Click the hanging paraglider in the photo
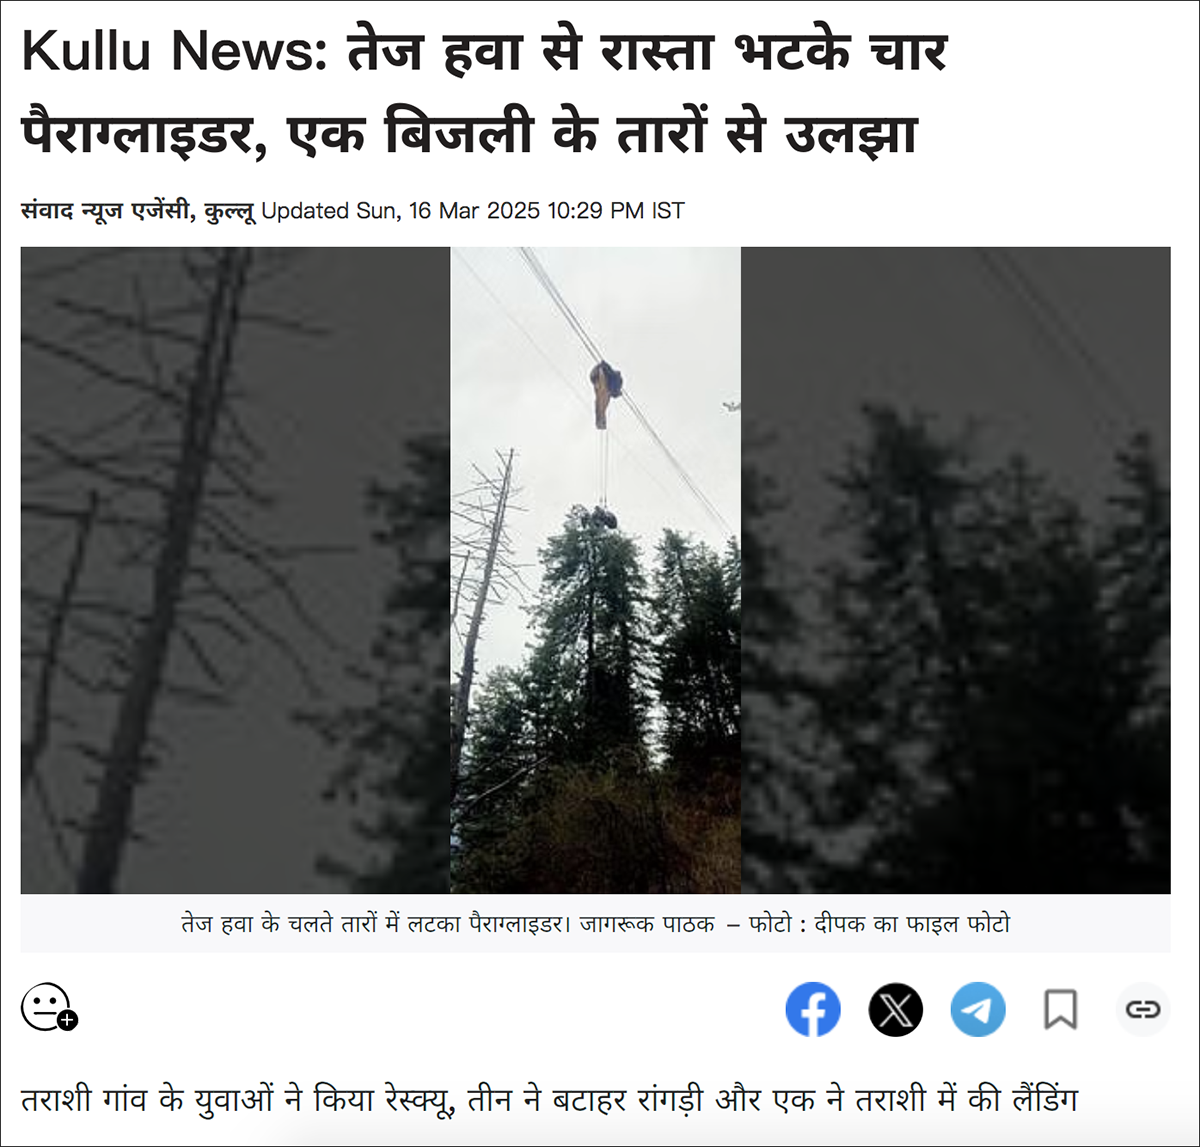The width and height of the screenshot is (1200, 1147). click(605, 392)
